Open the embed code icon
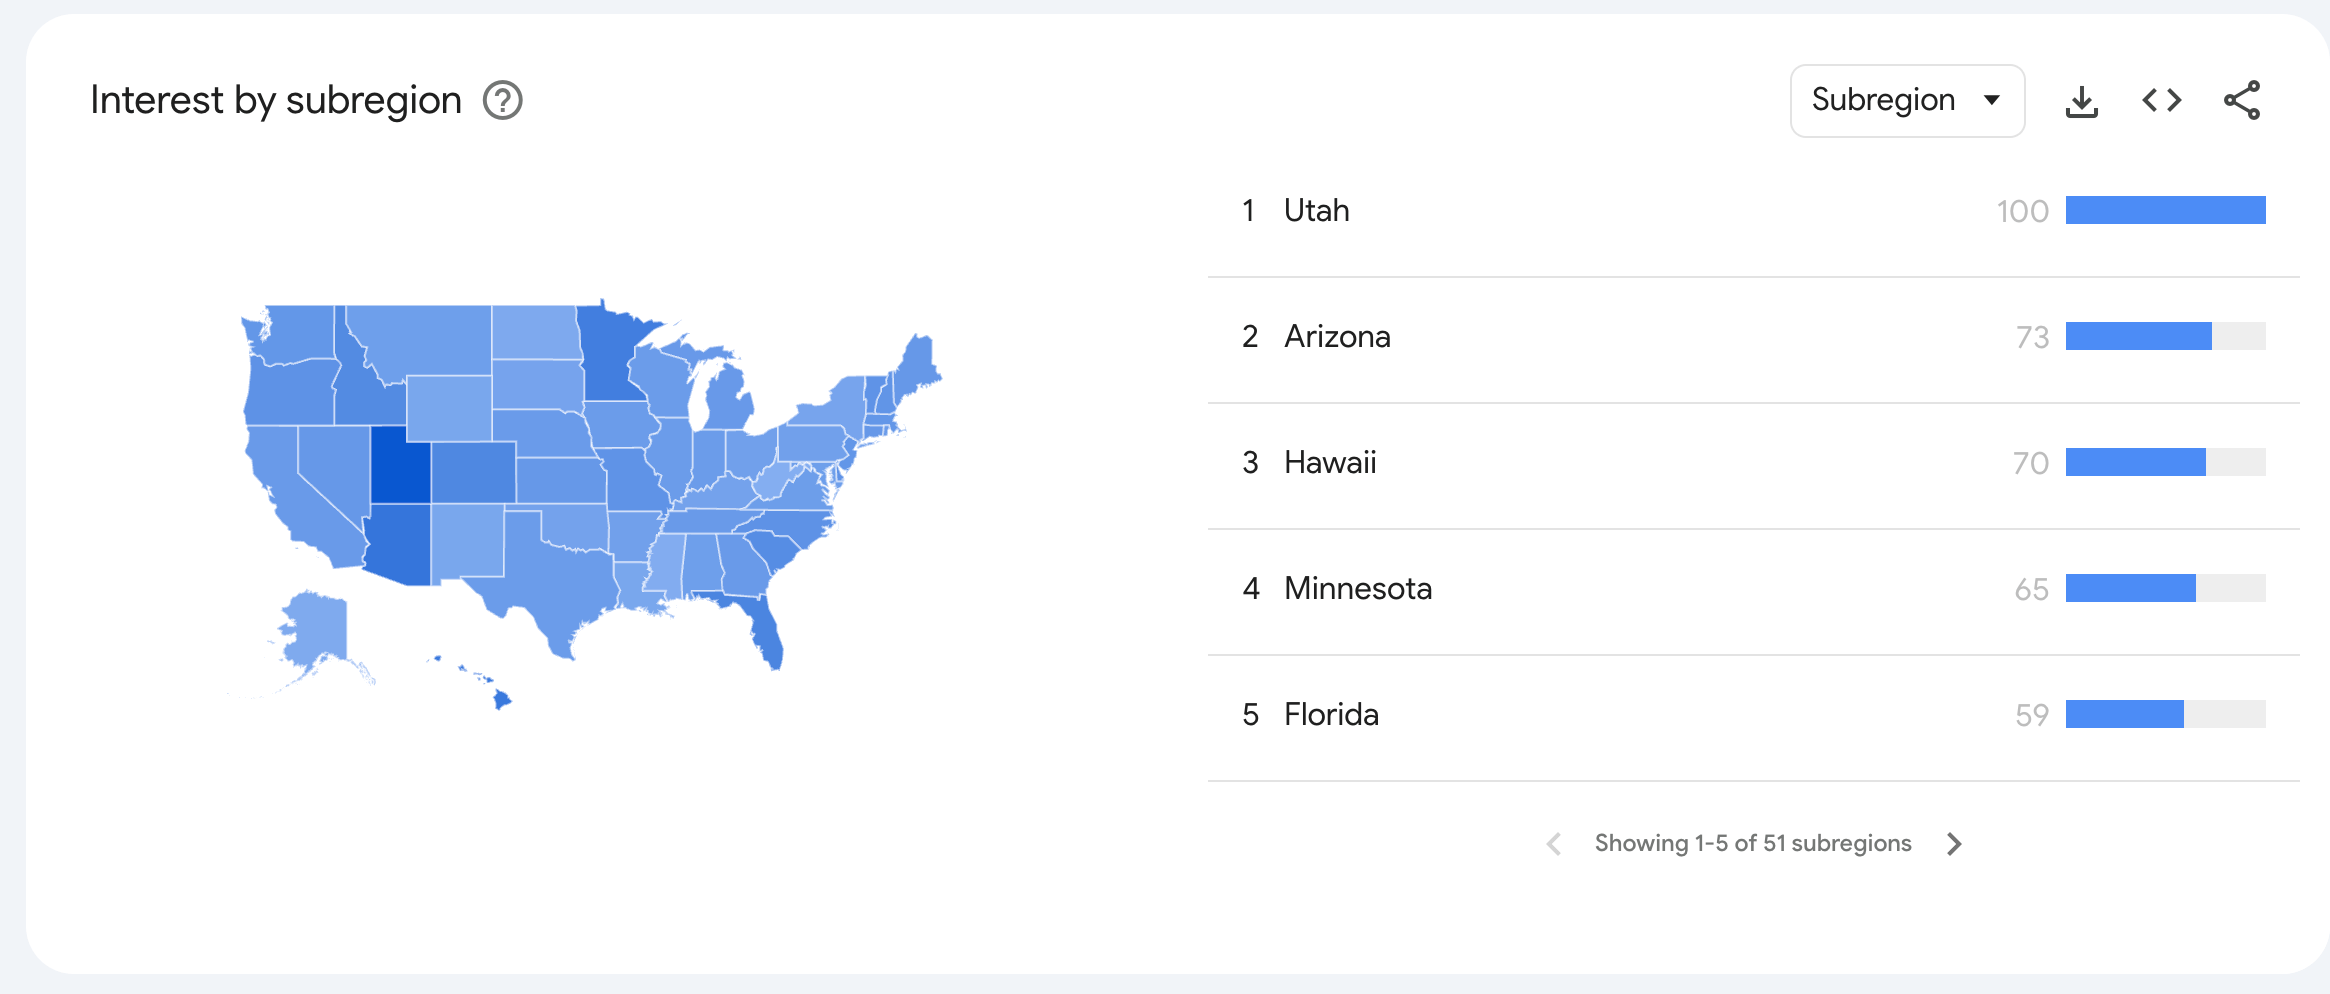2330x994 pixels. coord(2161,99)
